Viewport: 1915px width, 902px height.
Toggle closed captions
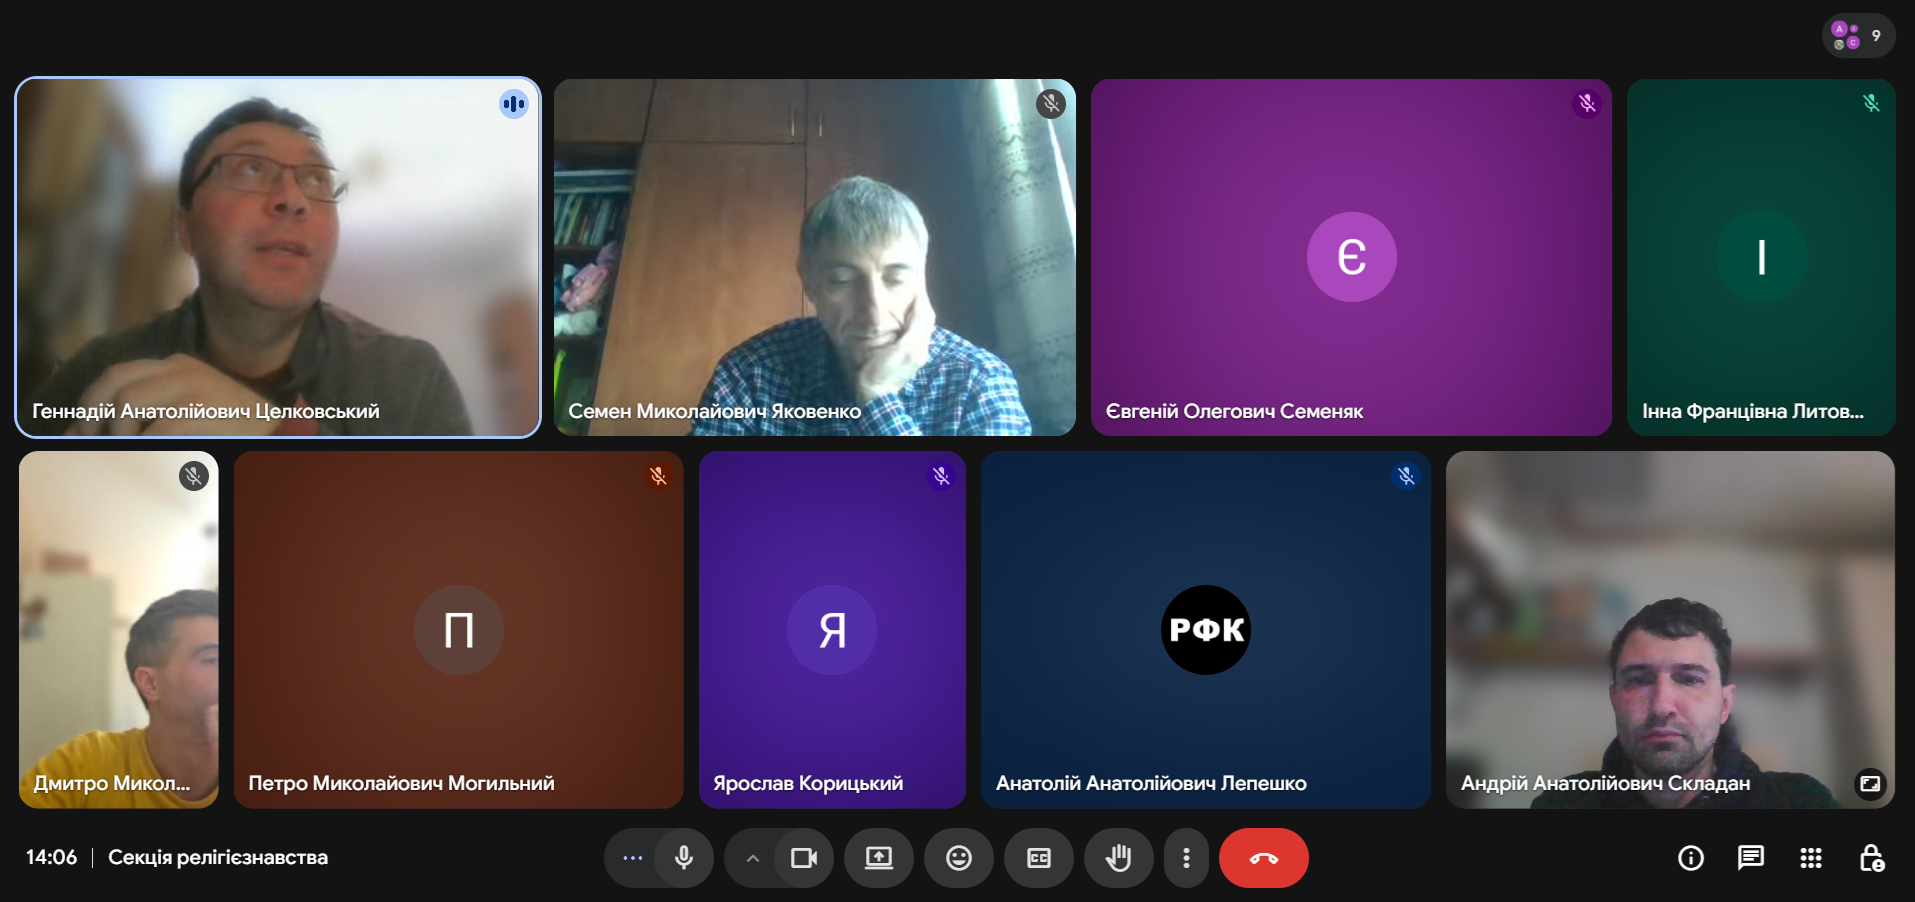point(1039,858)
